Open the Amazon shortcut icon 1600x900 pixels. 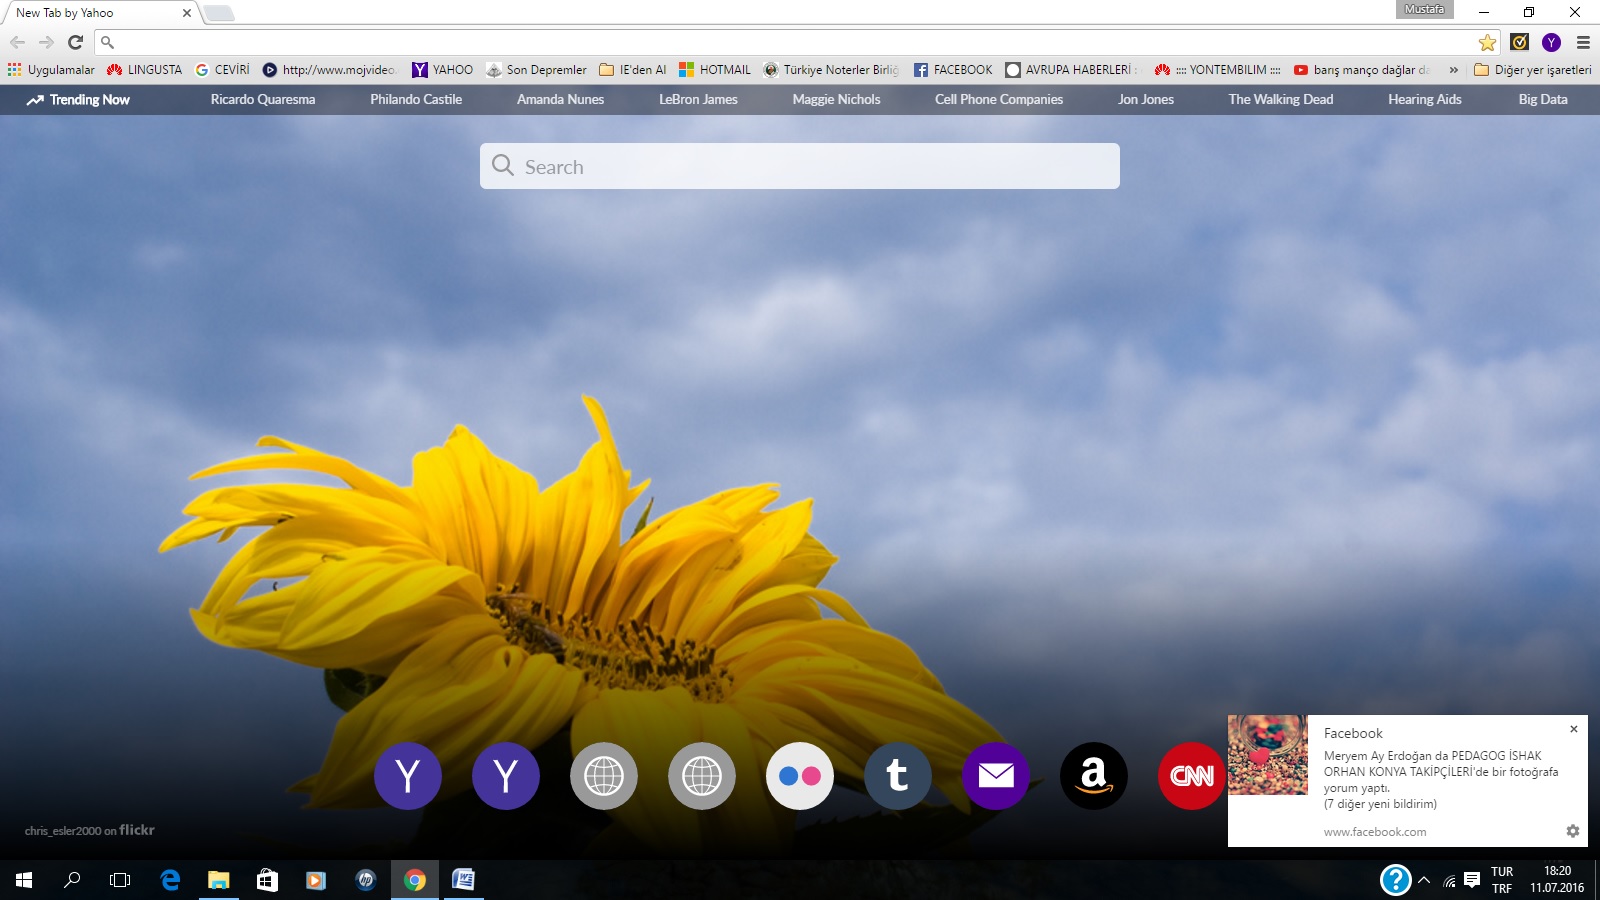pos(1094,776)
